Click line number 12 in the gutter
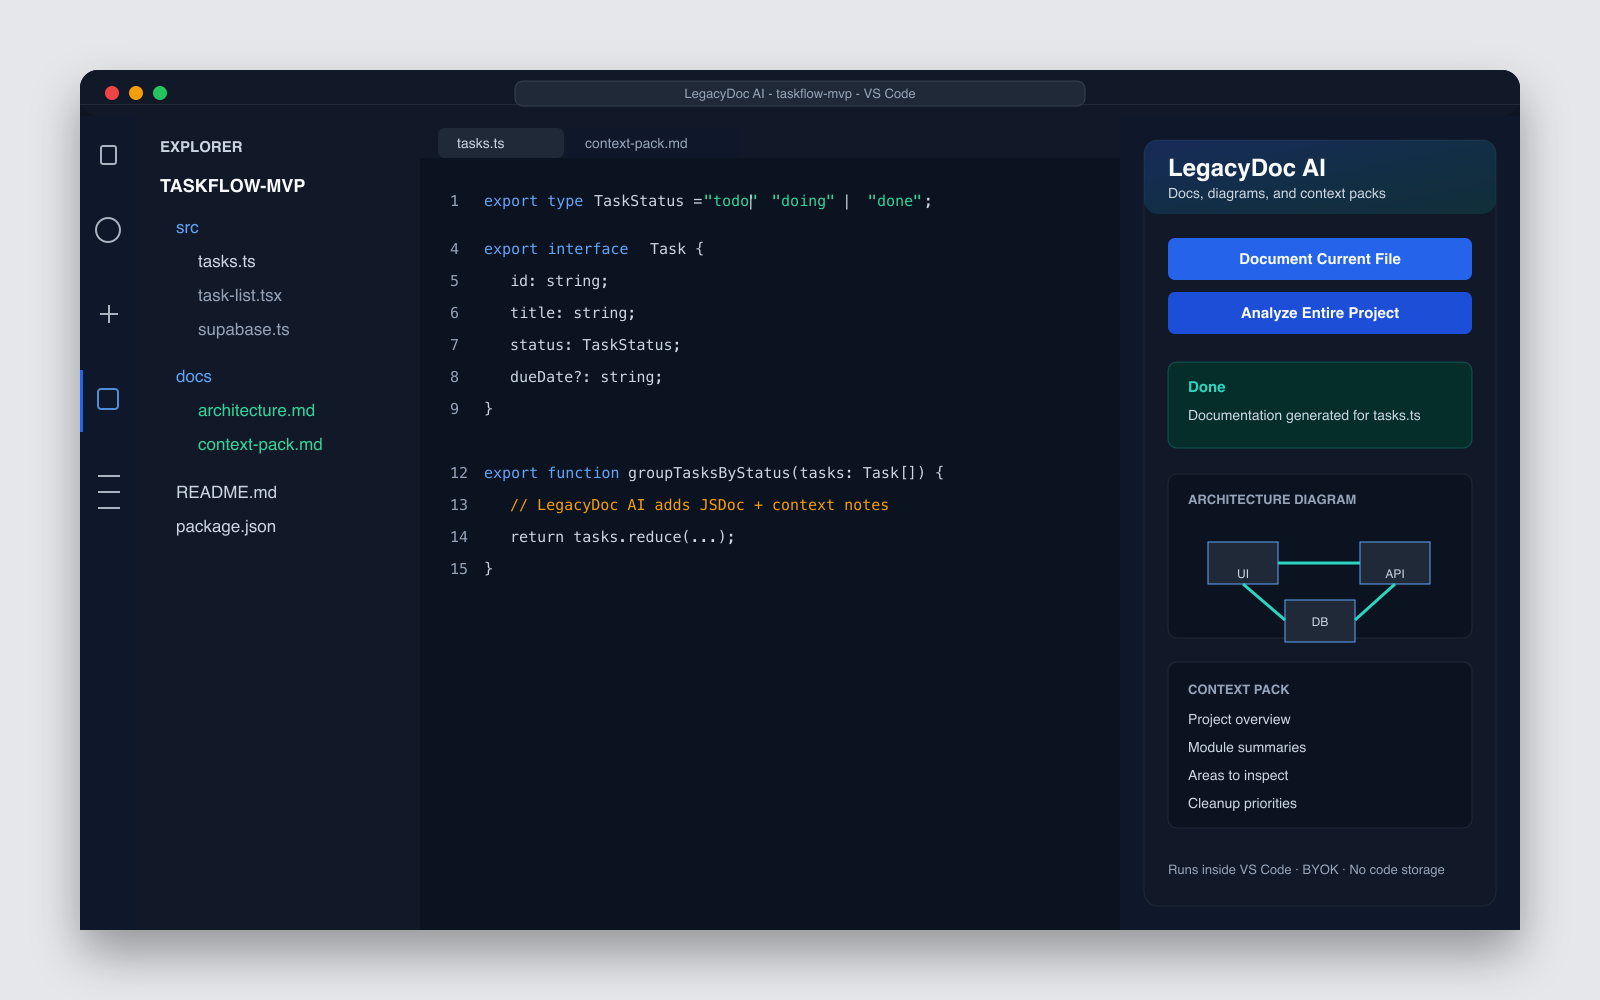The image size is (1600, 1000). tap(459, 473)
